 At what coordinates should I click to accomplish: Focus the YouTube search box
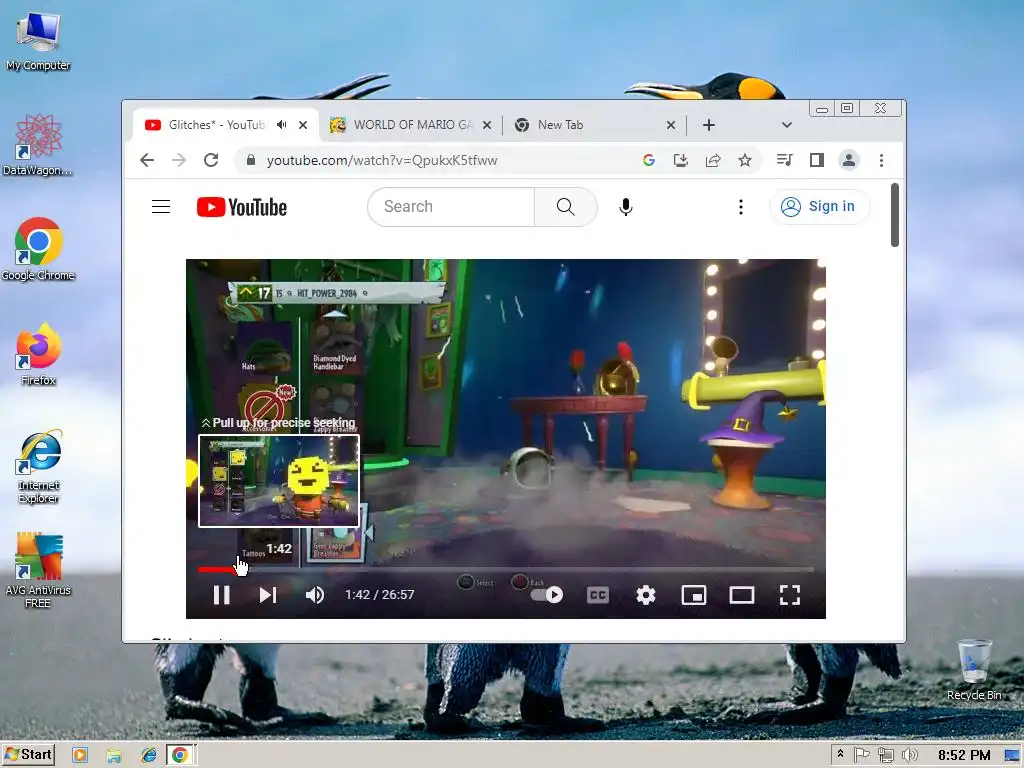451,207
